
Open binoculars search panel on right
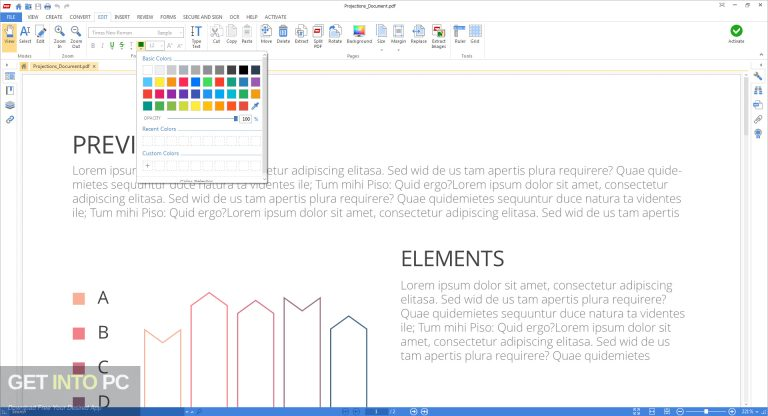(758, 91)
